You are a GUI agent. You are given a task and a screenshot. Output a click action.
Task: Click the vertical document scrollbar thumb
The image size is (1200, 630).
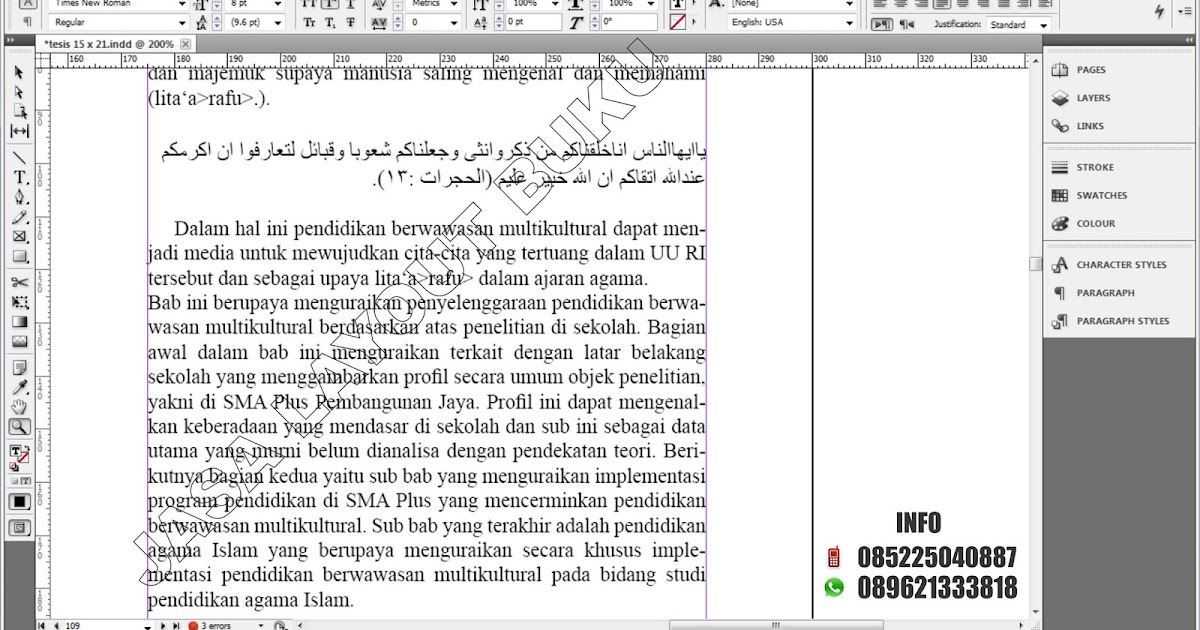[1035, 264]
